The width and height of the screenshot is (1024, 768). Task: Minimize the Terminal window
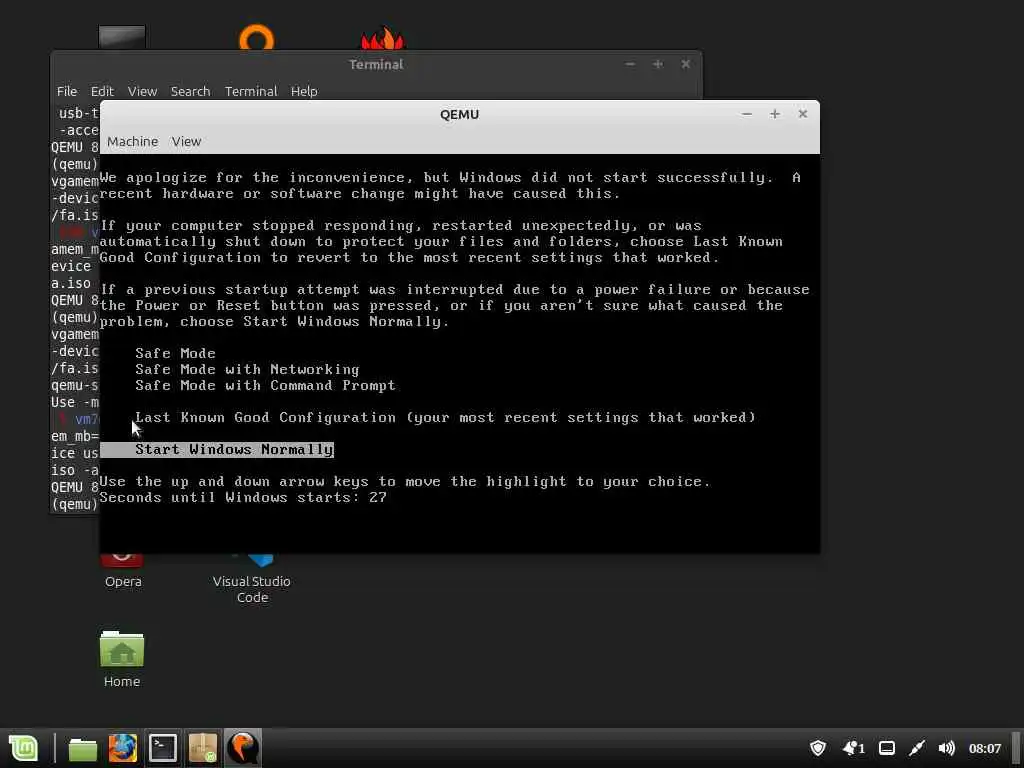[x=630, y=64]
